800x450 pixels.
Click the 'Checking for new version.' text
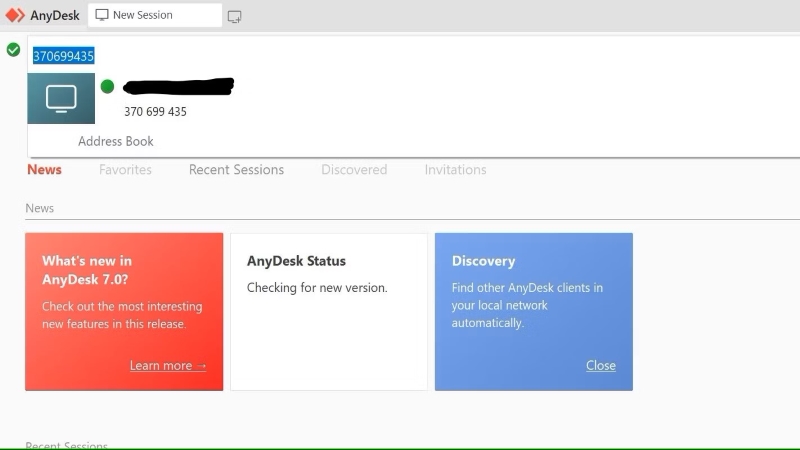317,288
